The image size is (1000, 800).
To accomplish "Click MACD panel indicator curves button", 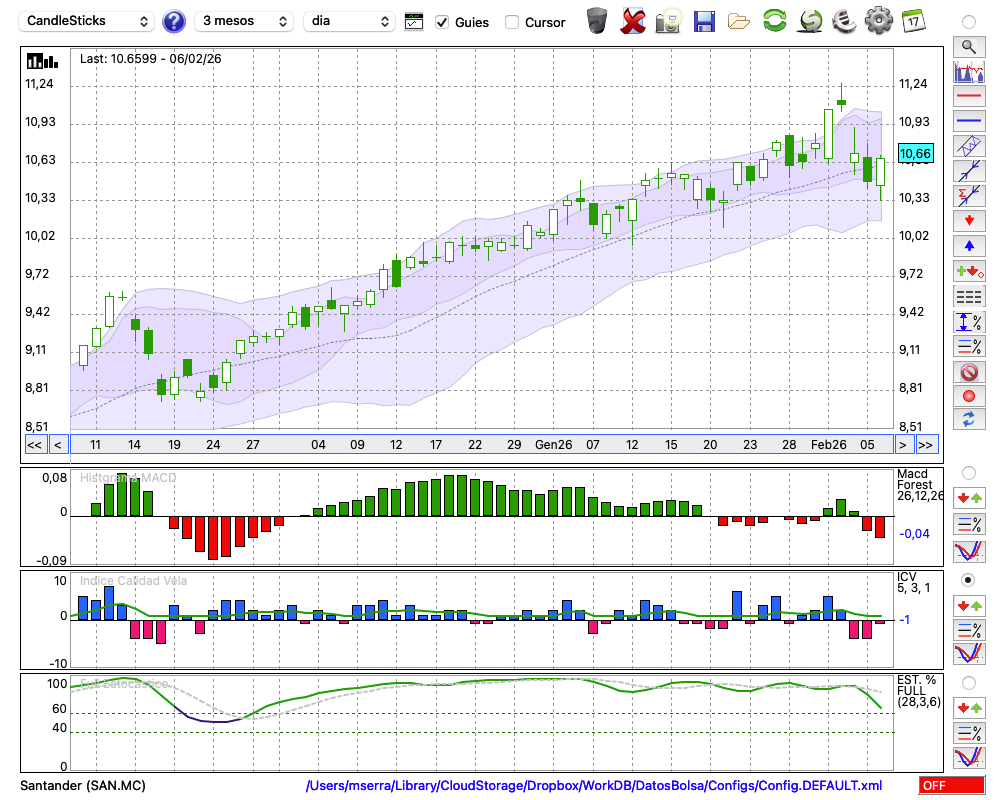I will pyautogui.click(x=969, y=551).
